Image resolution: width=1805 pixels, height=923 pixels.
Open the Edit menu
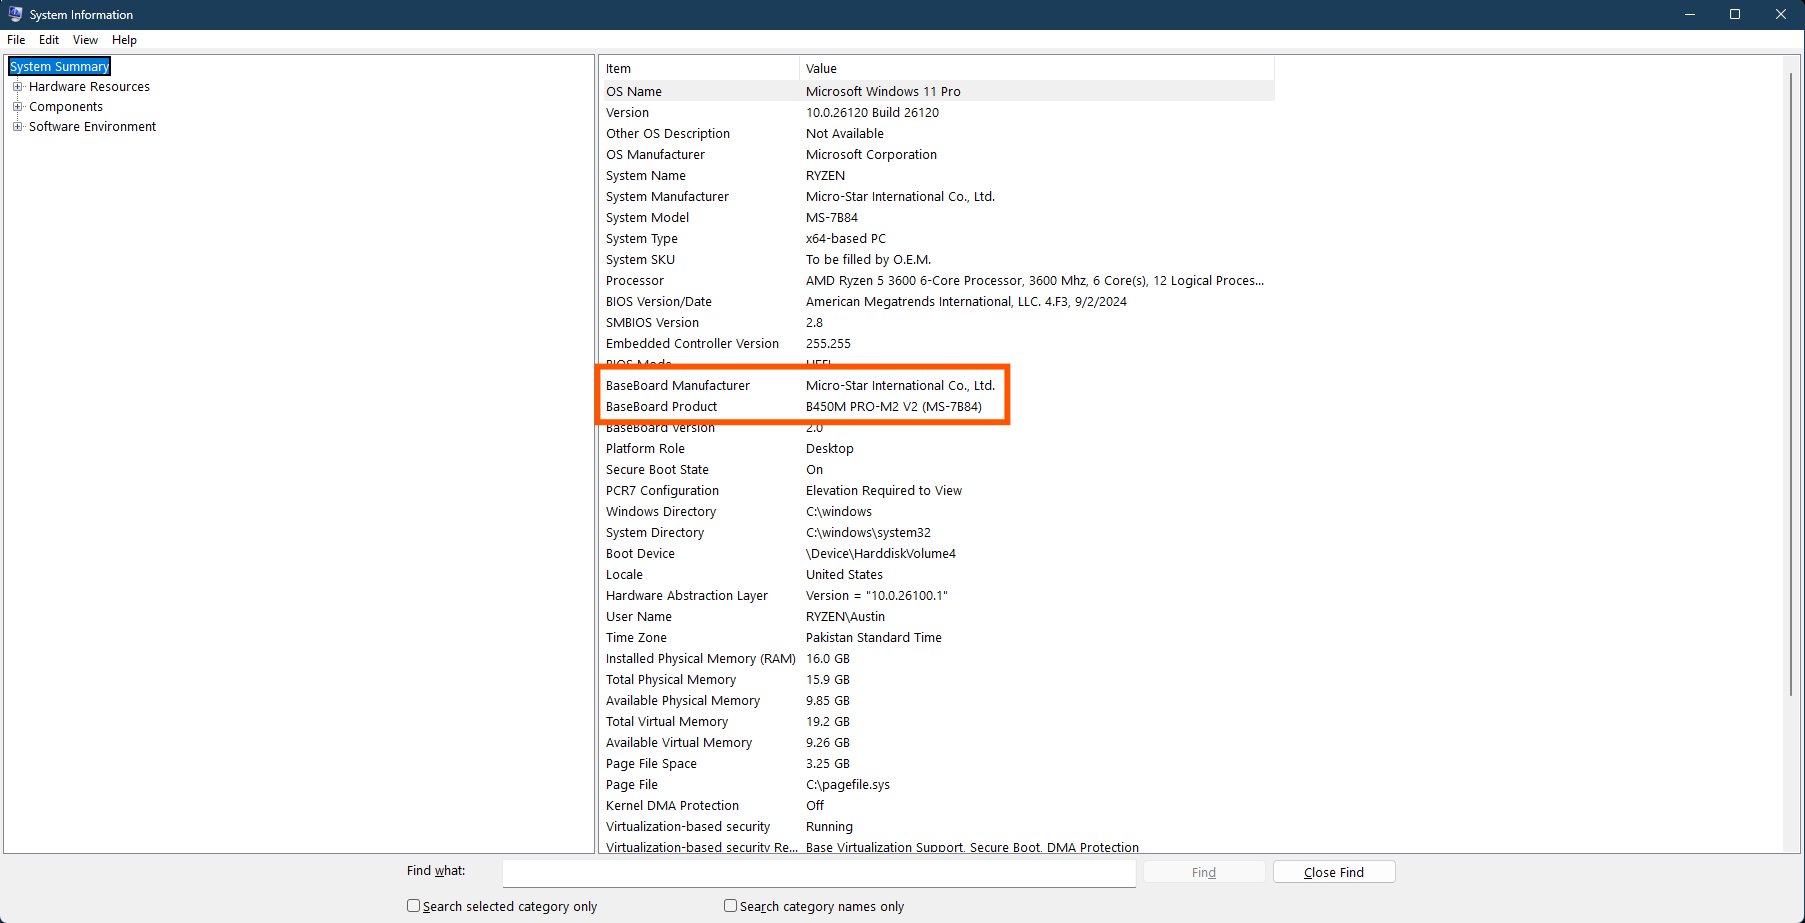click(49, 40)
